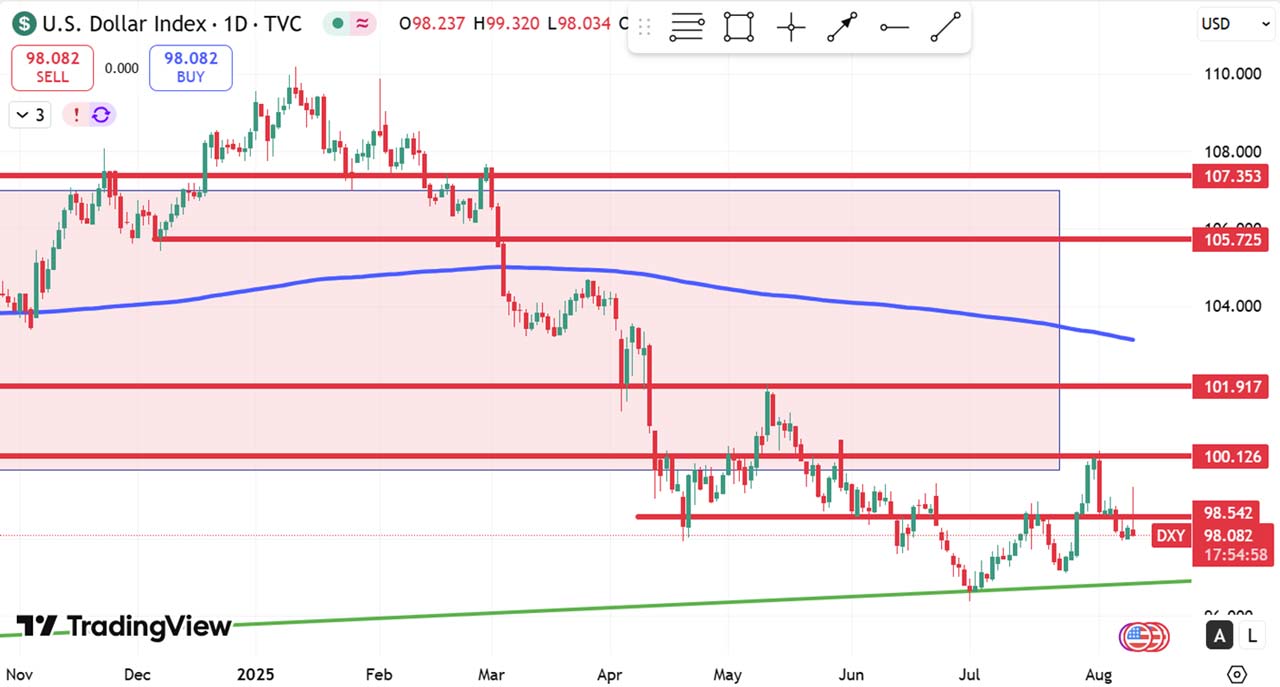The height and width of the screenshot is (687, 1280).
Task: Select the arrow drawing tool
Action: click(x=842, y=28)
